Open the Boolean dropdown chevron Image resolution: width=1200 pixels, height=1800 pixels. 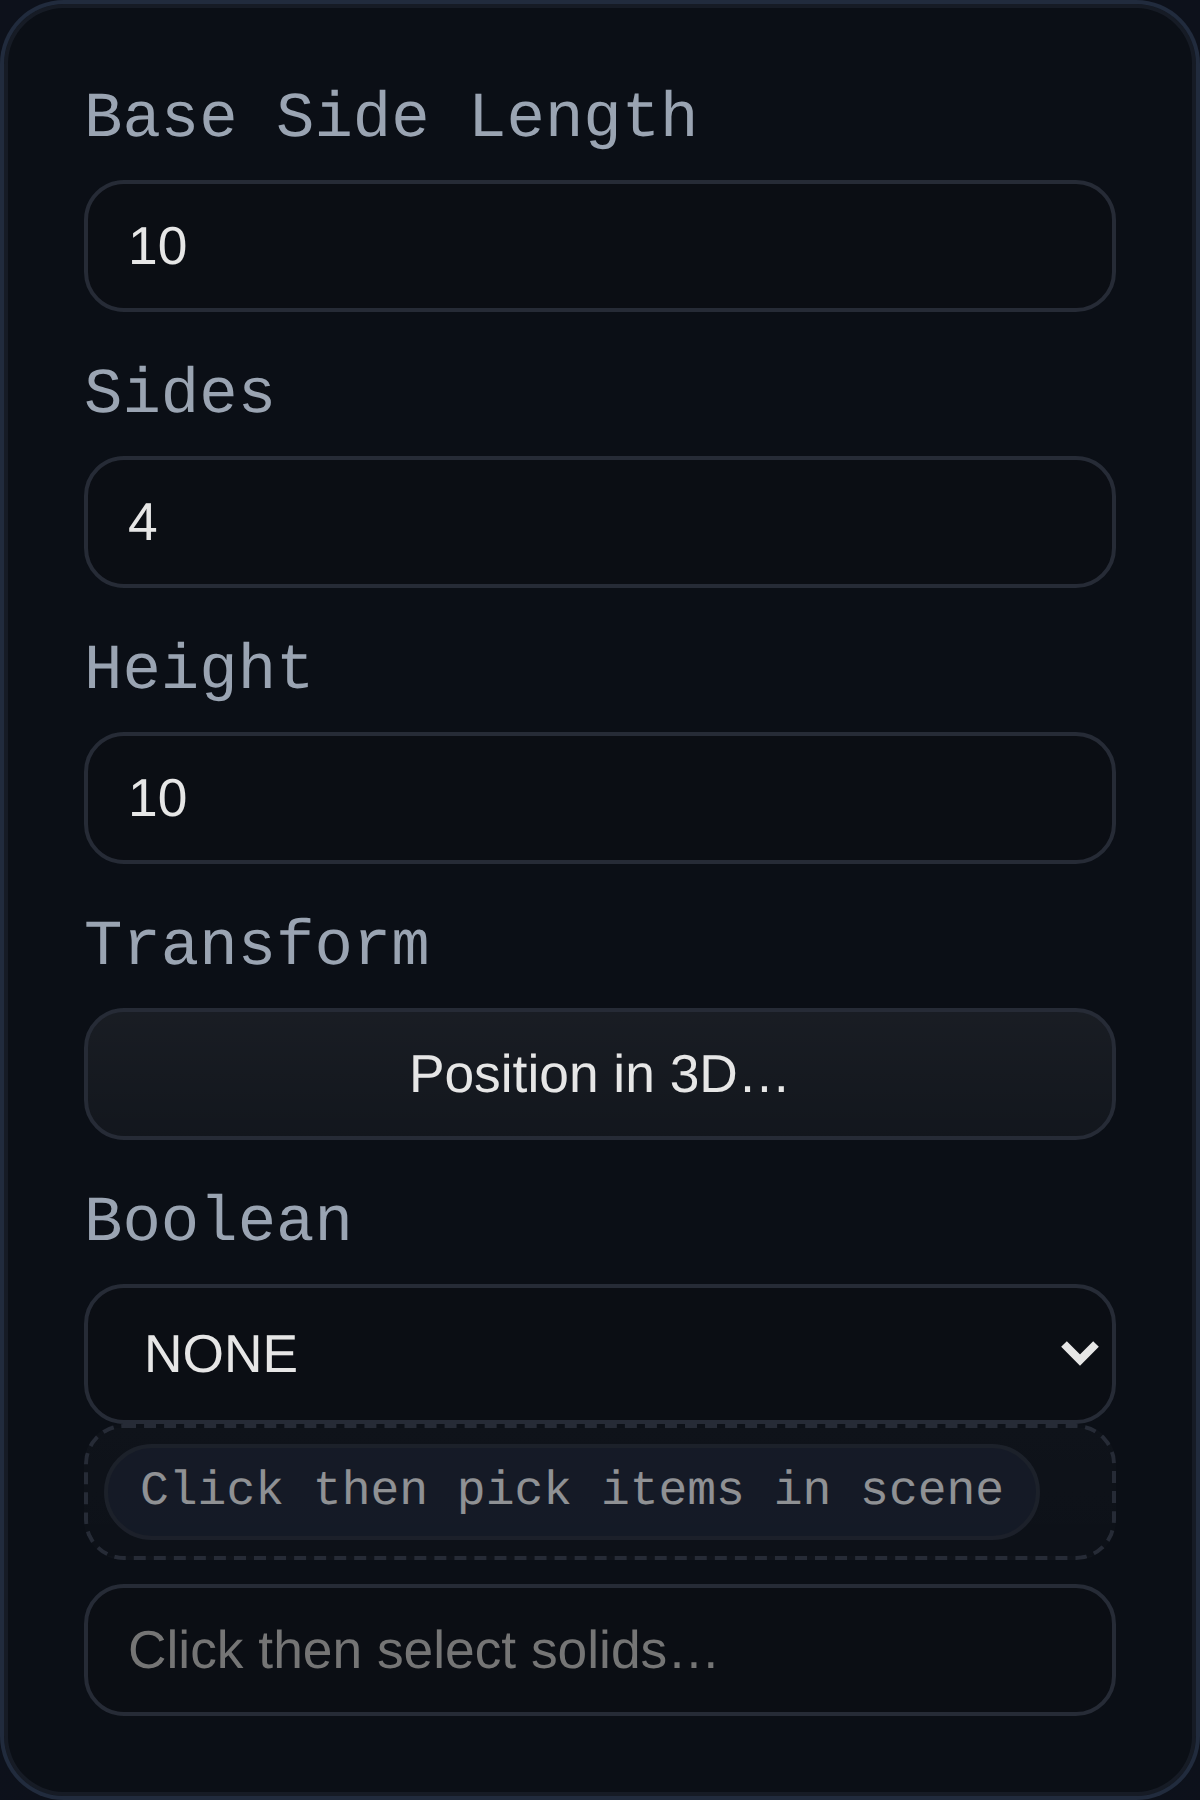coord(1078,1352)
